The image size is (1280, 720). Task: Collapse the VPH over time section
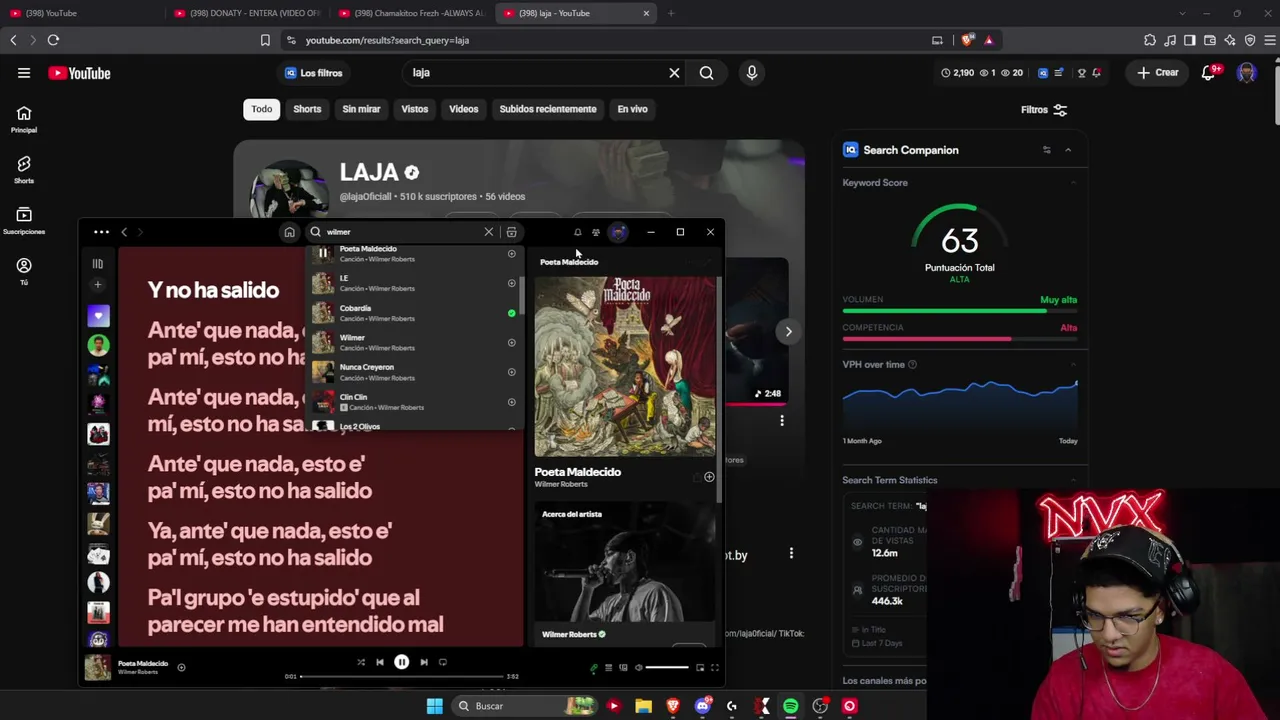coord(1073,365)
